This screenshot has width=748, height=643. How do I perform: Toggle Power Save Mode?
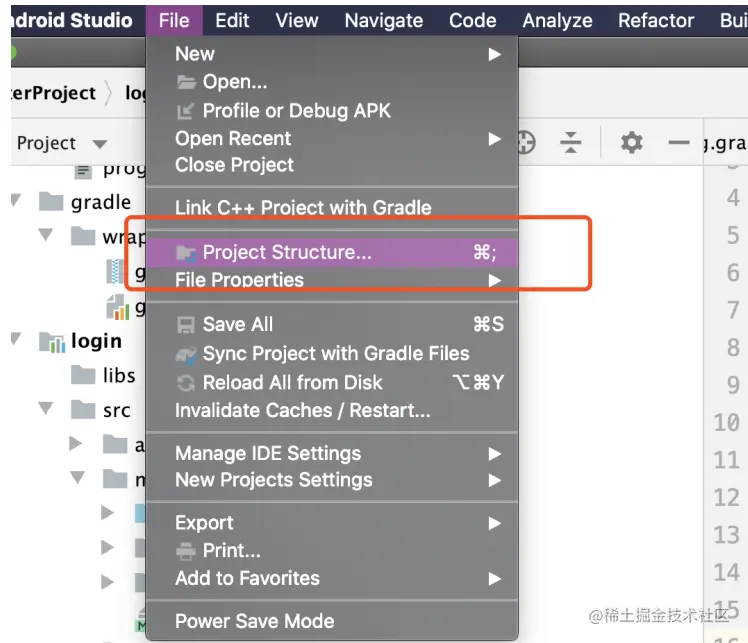pos(332,621)
